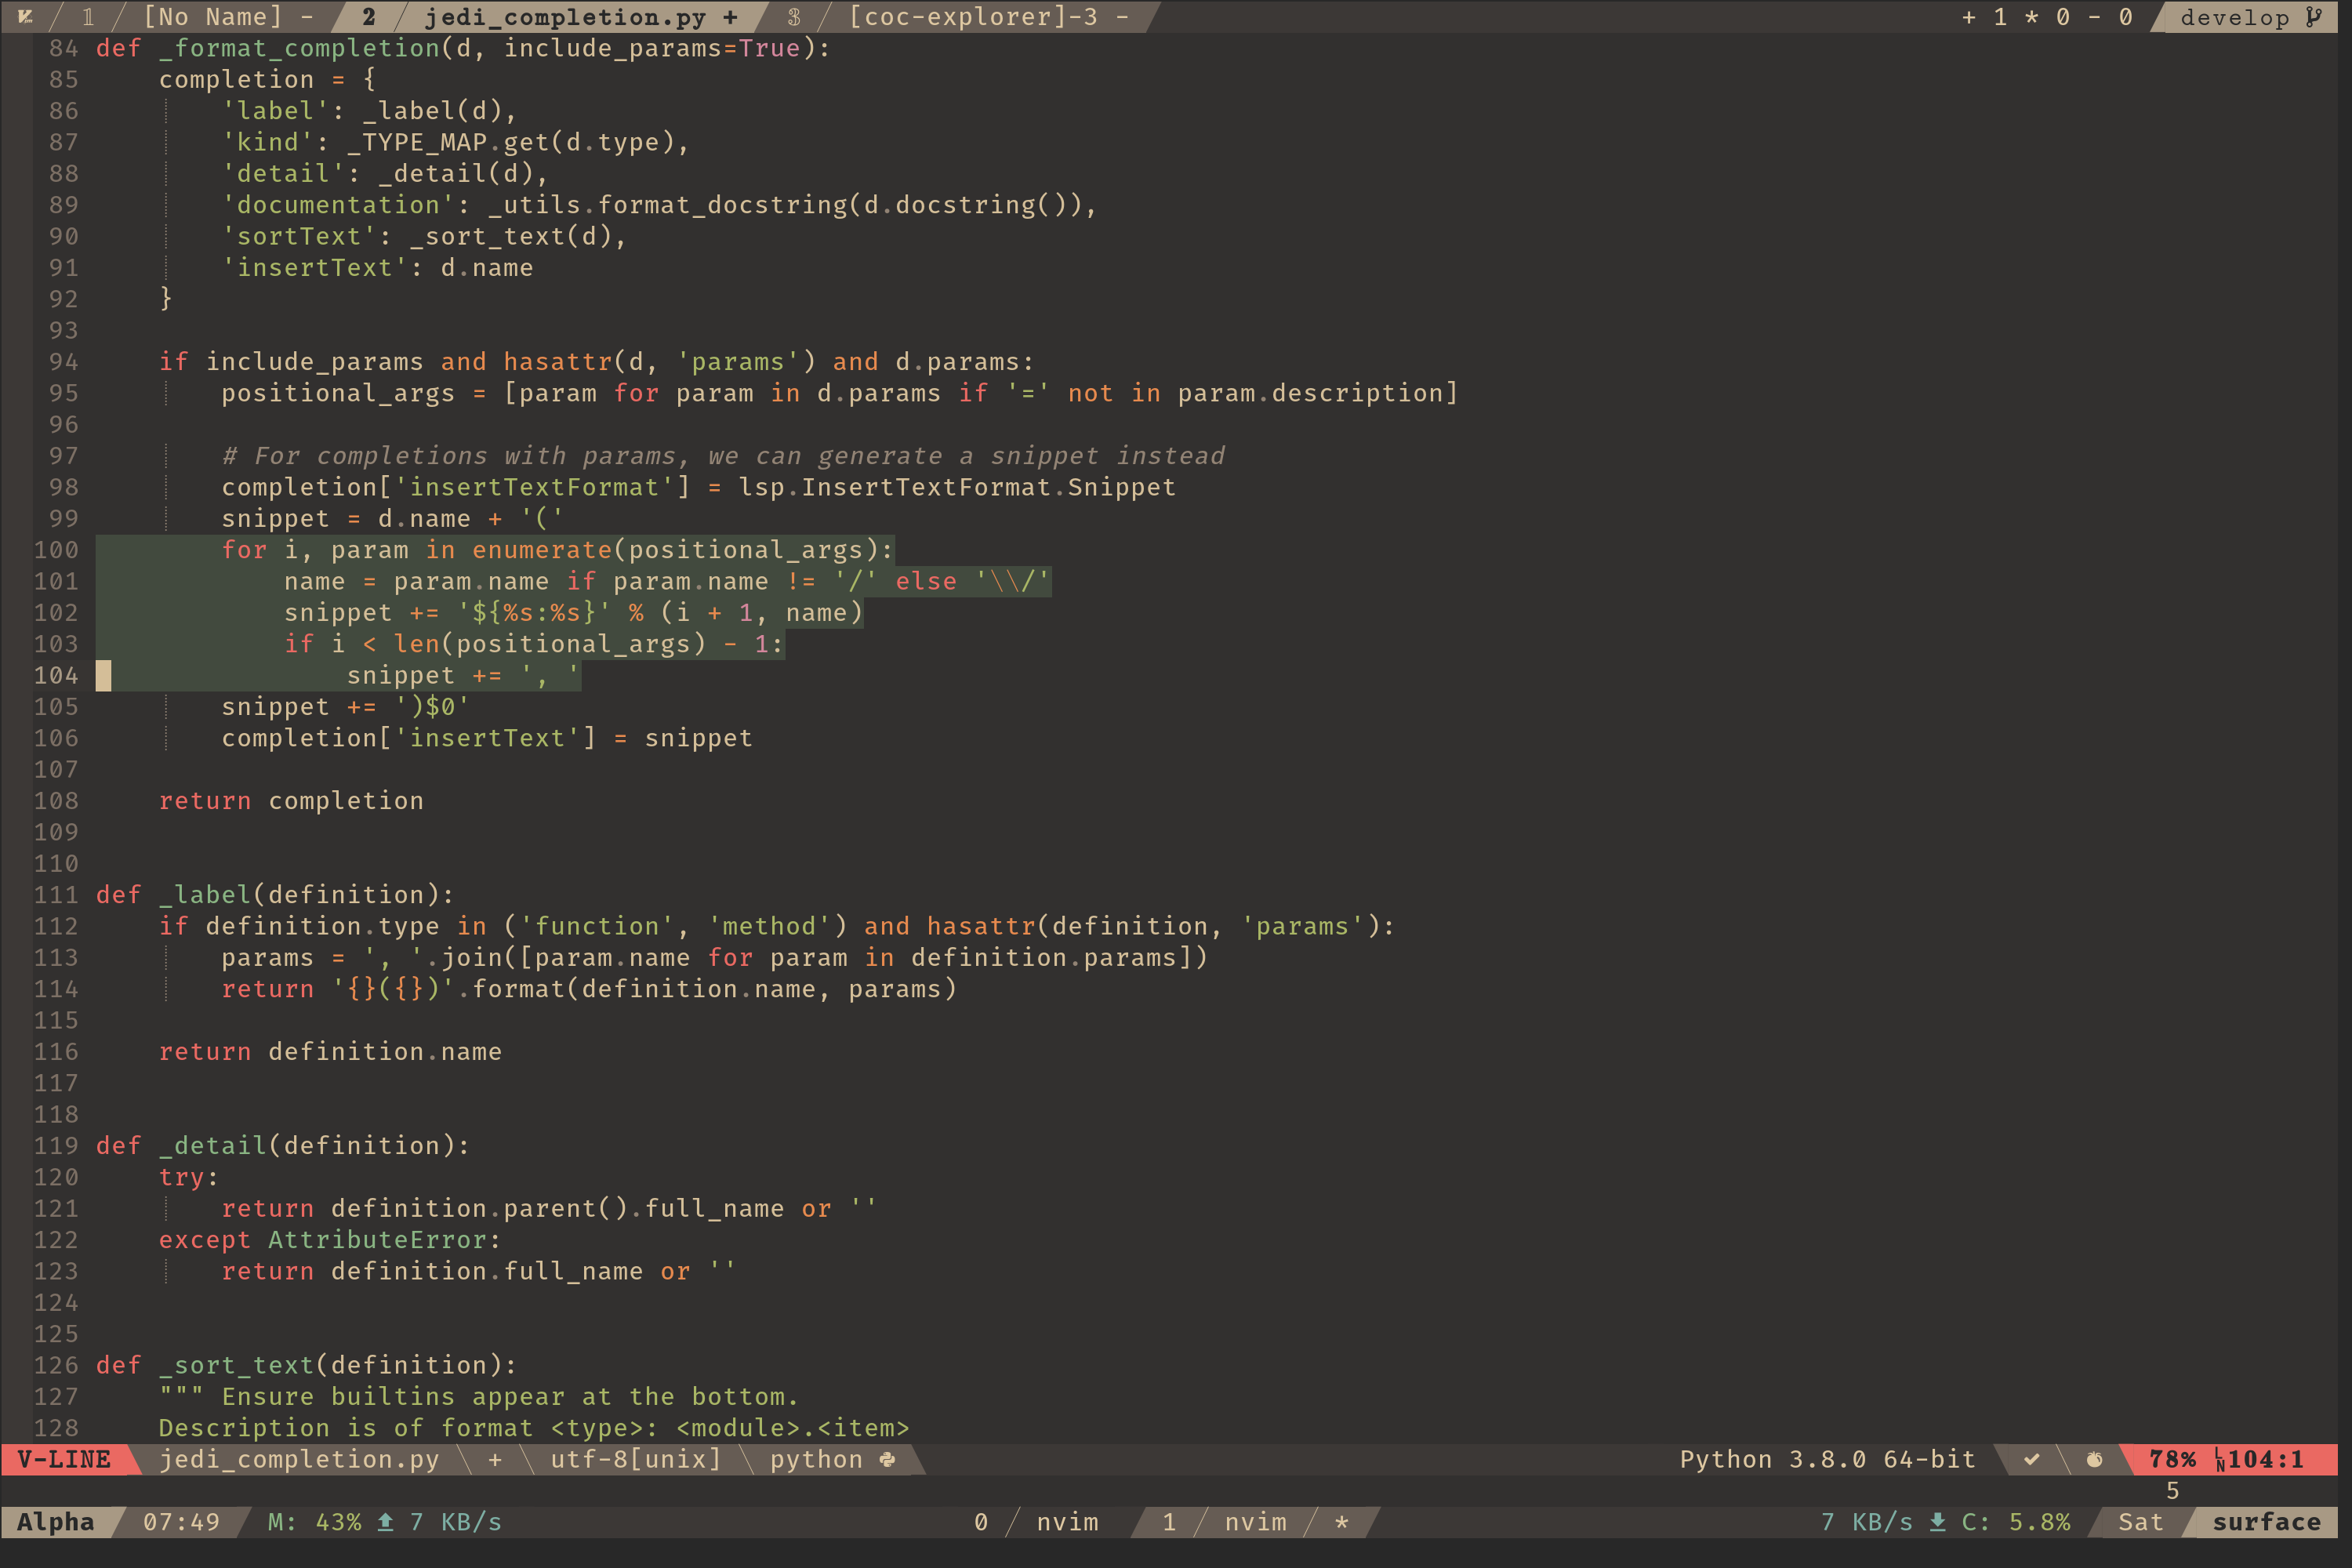The height and width of the screenshot is (1568, 2352).
Task: Click the Python language icon in the statusline
Action: 886,1459
